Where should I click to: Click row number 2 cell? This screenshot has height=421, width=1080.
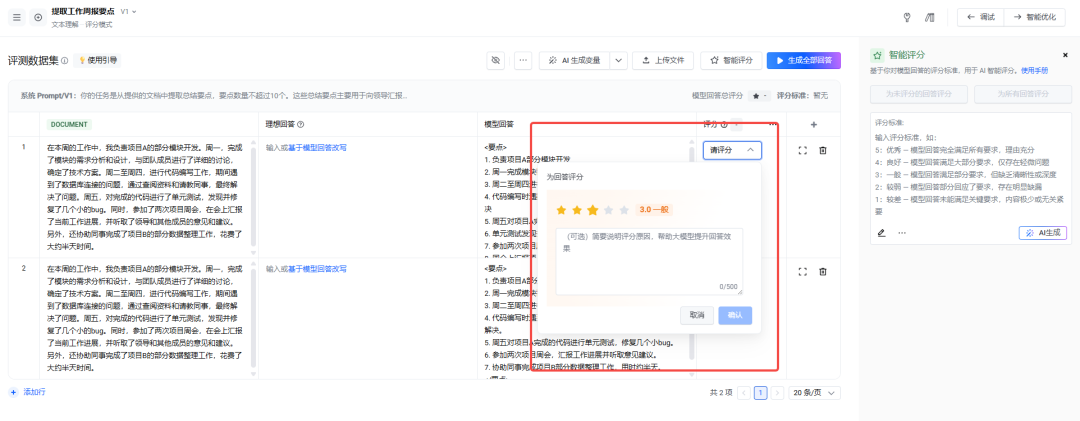pyautogui.click(x=23, y=268)
